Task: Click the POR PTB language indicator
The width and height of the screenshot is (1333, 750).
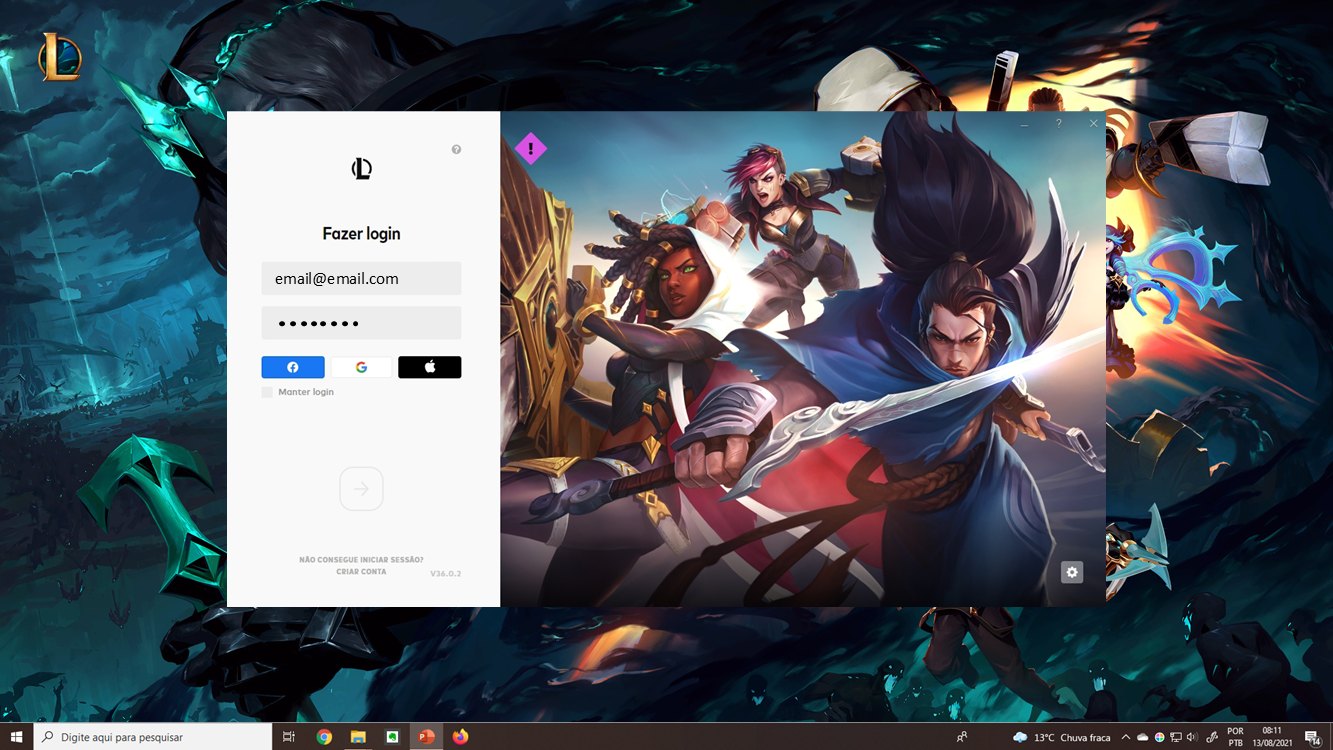Action: pos(1235,737)
